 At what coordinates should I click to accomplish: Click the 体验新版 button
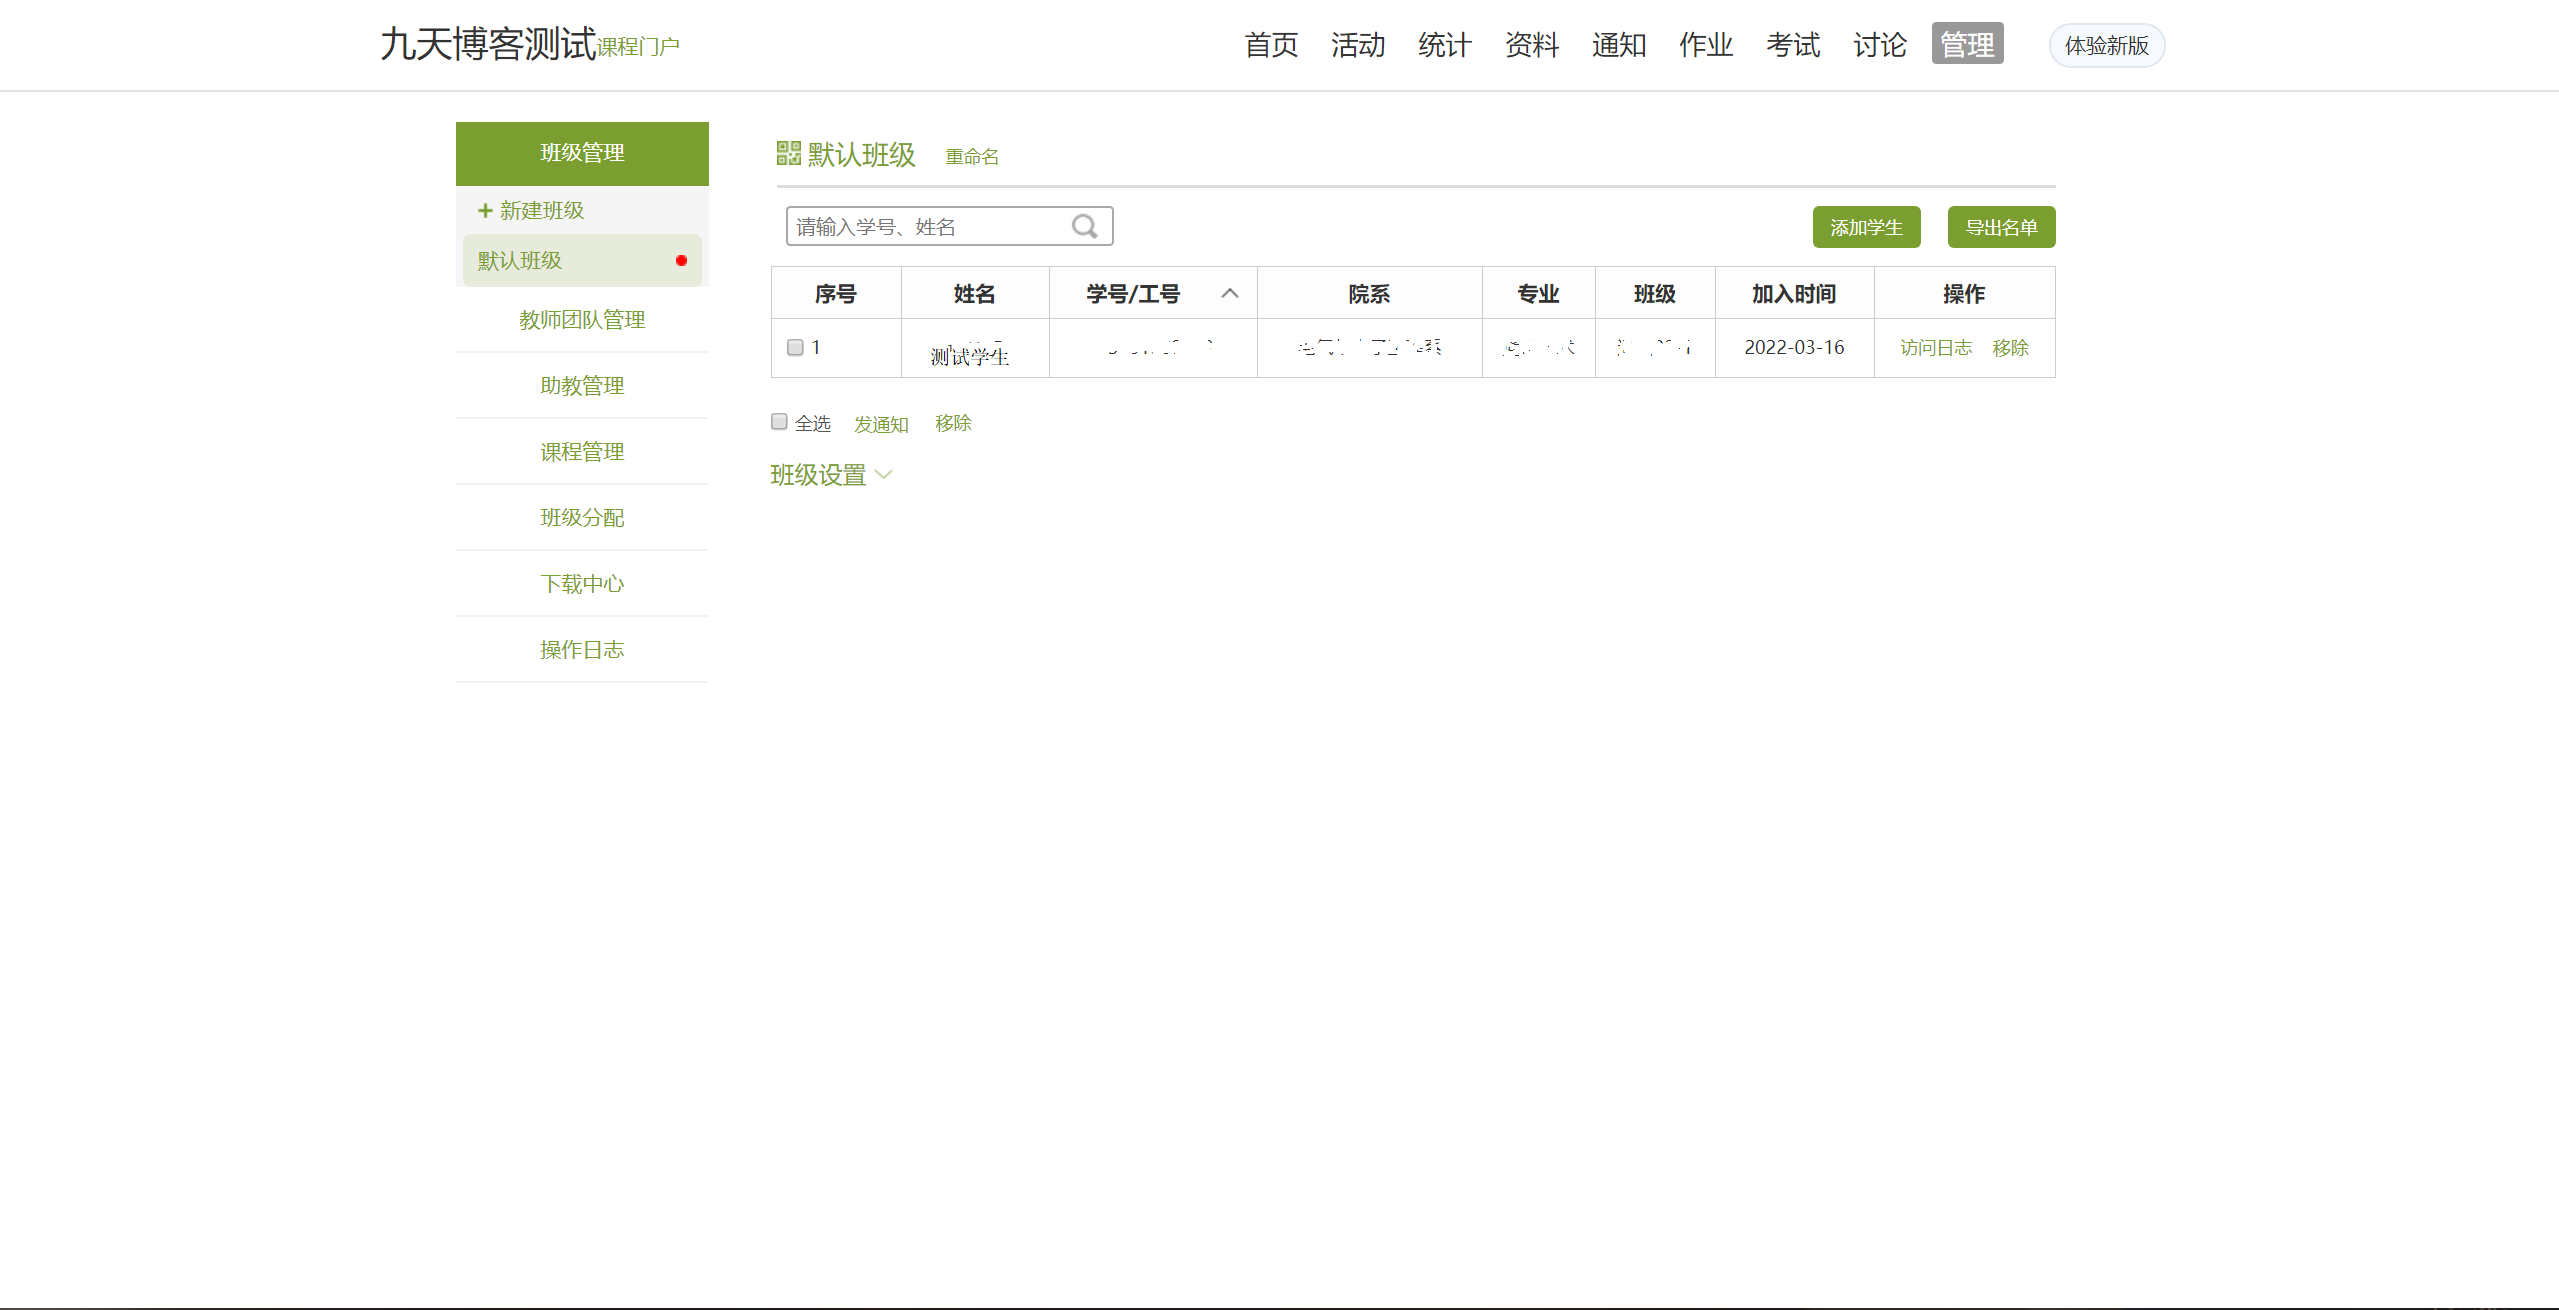(x=2106, y=45)
